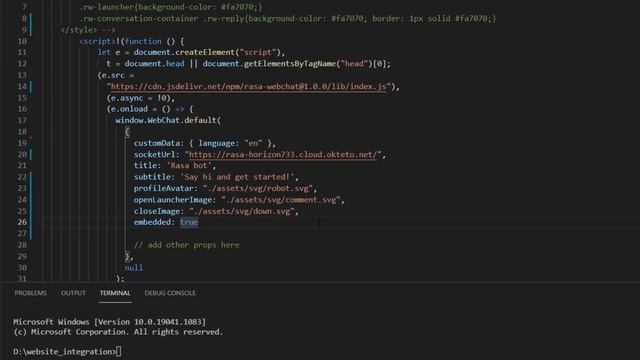Image resolution: width=640 pixels, height=360 pixels.
Task: Click 'socketUrl' property name
Action: (x=154, y=155)
